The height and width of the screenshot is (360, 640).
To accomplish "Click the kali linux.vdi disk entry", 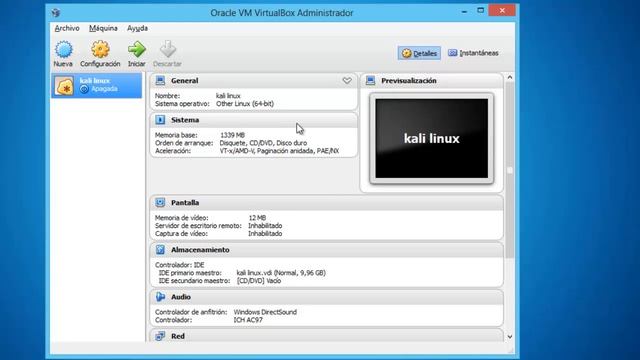I will (281, 273).
